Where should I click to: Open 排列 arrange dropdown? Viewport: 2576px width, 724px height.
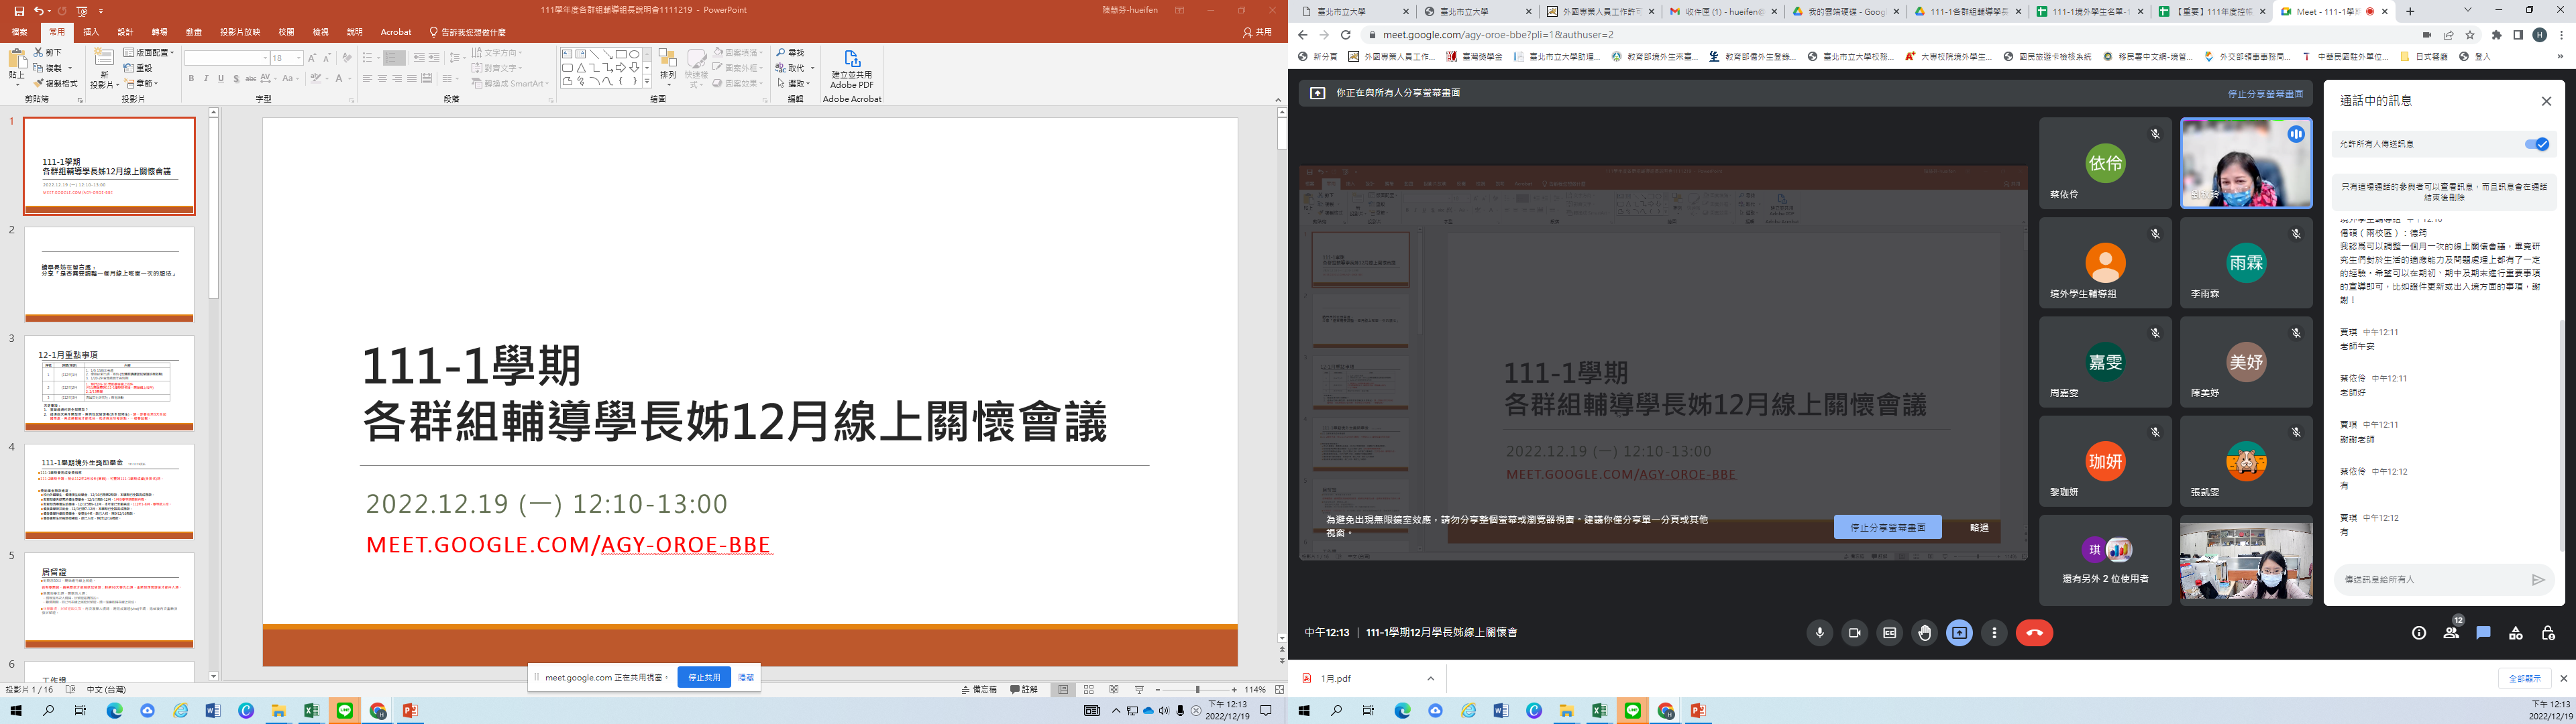[668, 67]
